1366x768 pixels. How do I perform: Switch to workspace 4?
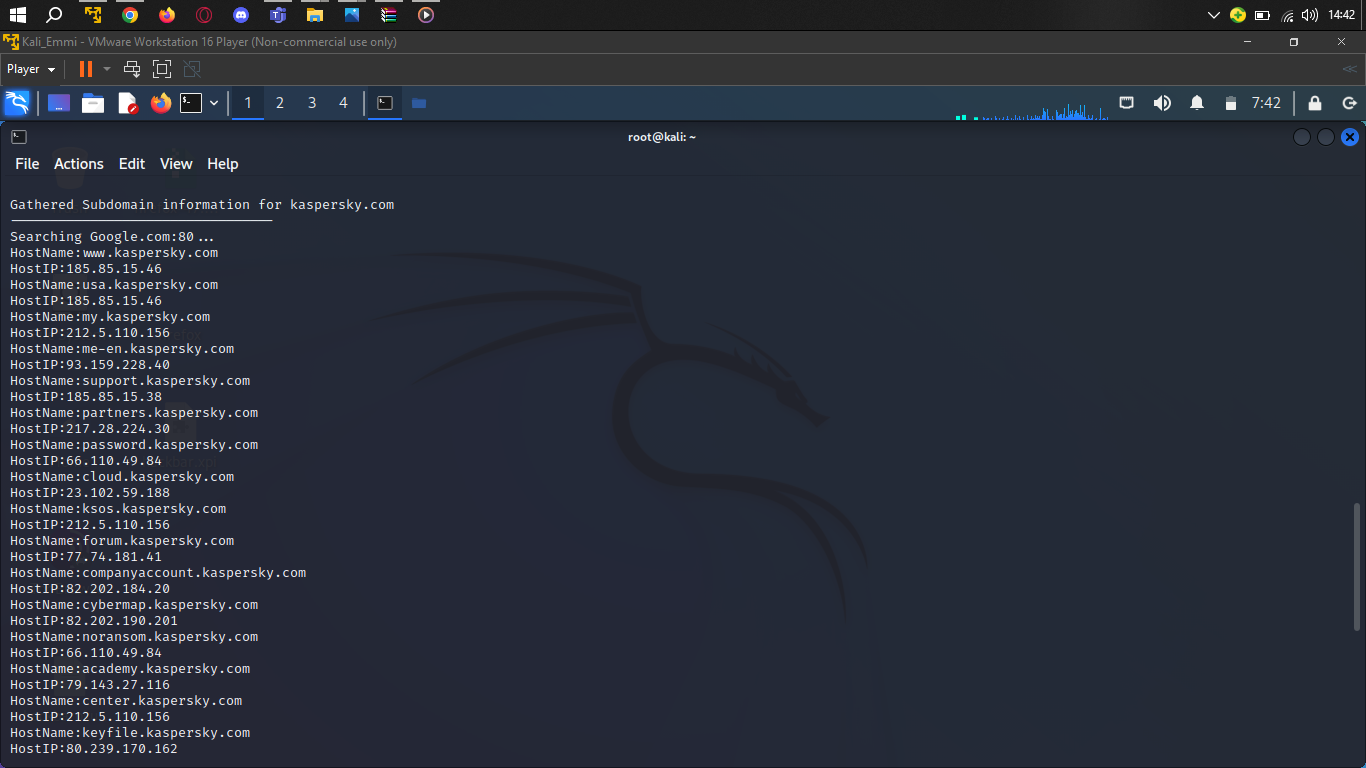[344, 103]
